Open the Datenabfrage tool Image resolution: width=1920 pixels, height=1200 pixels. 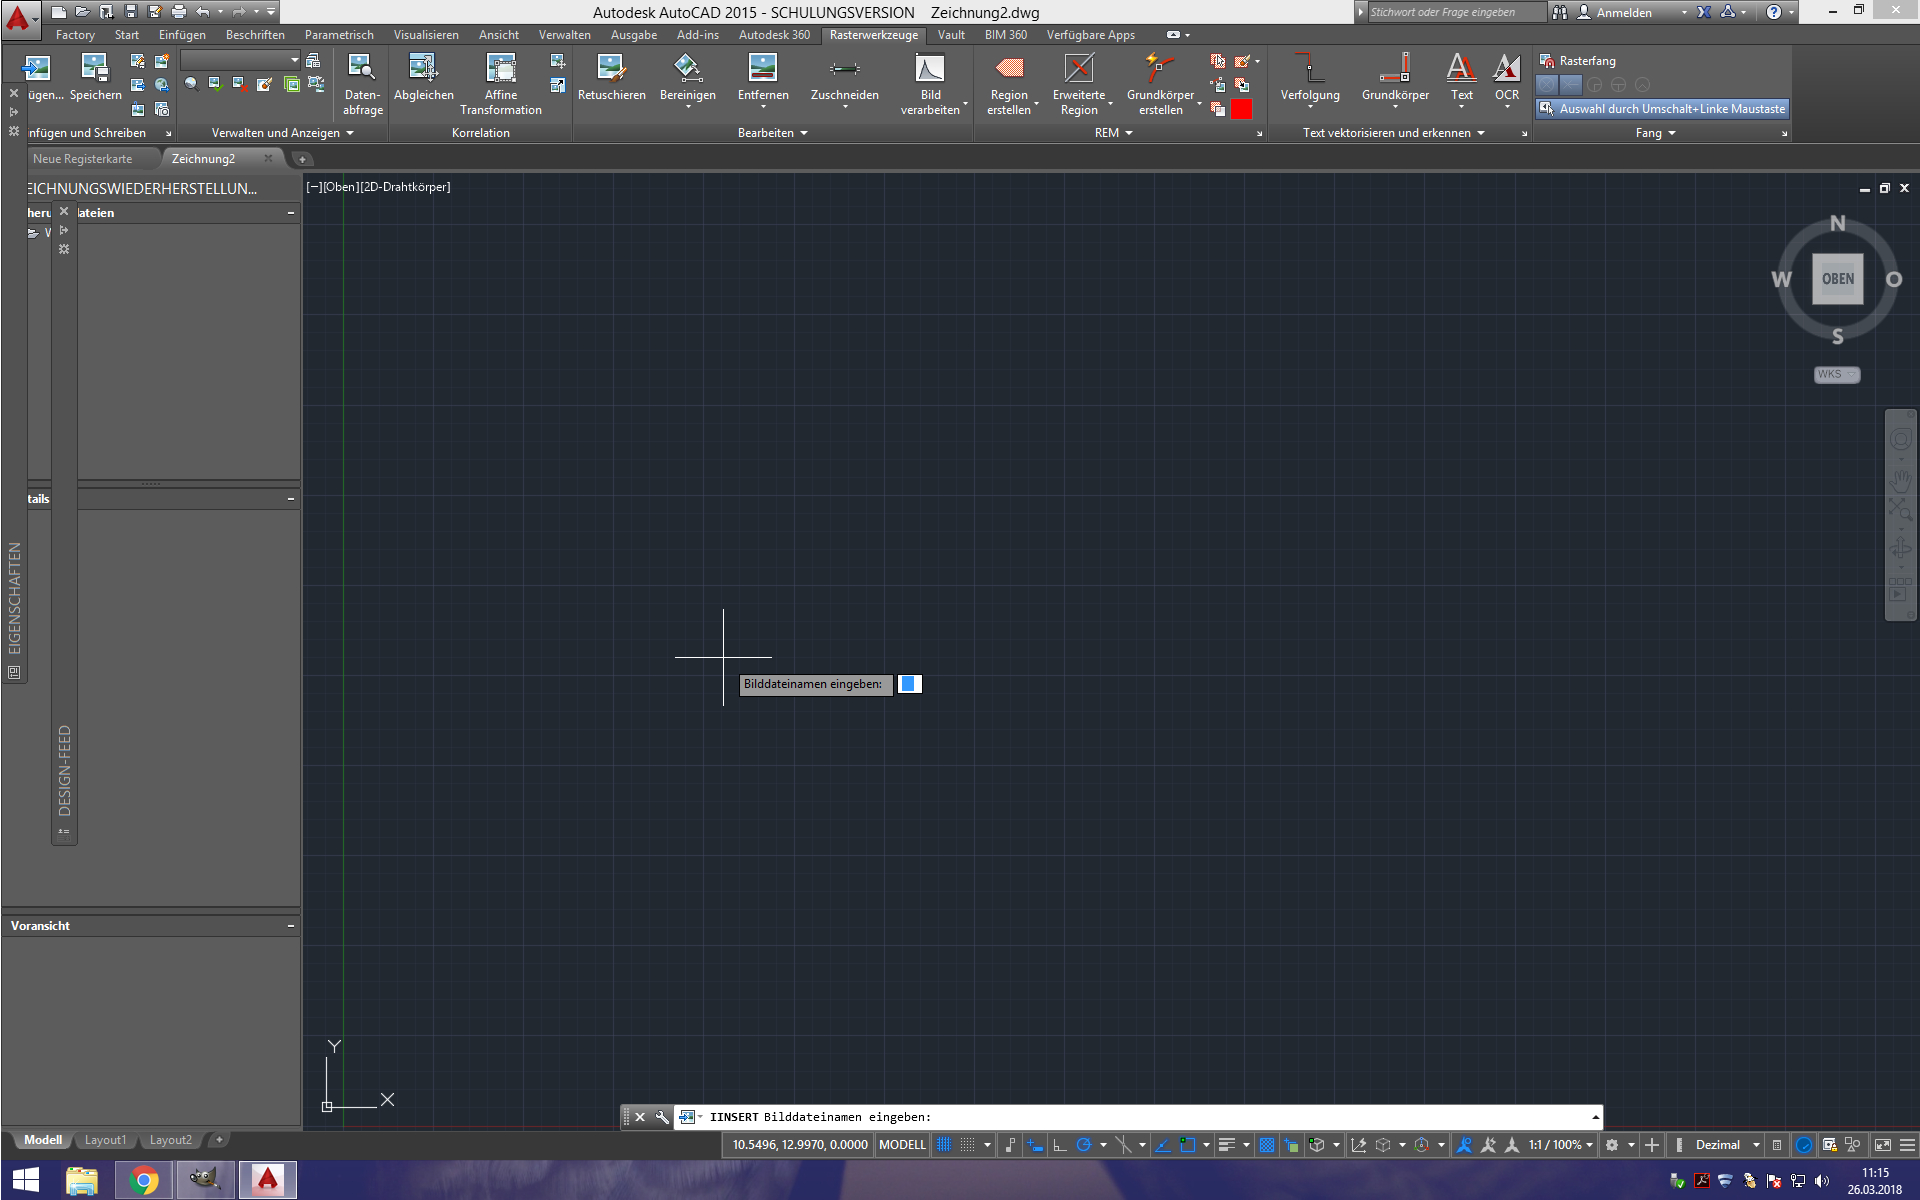coord(362,84)
